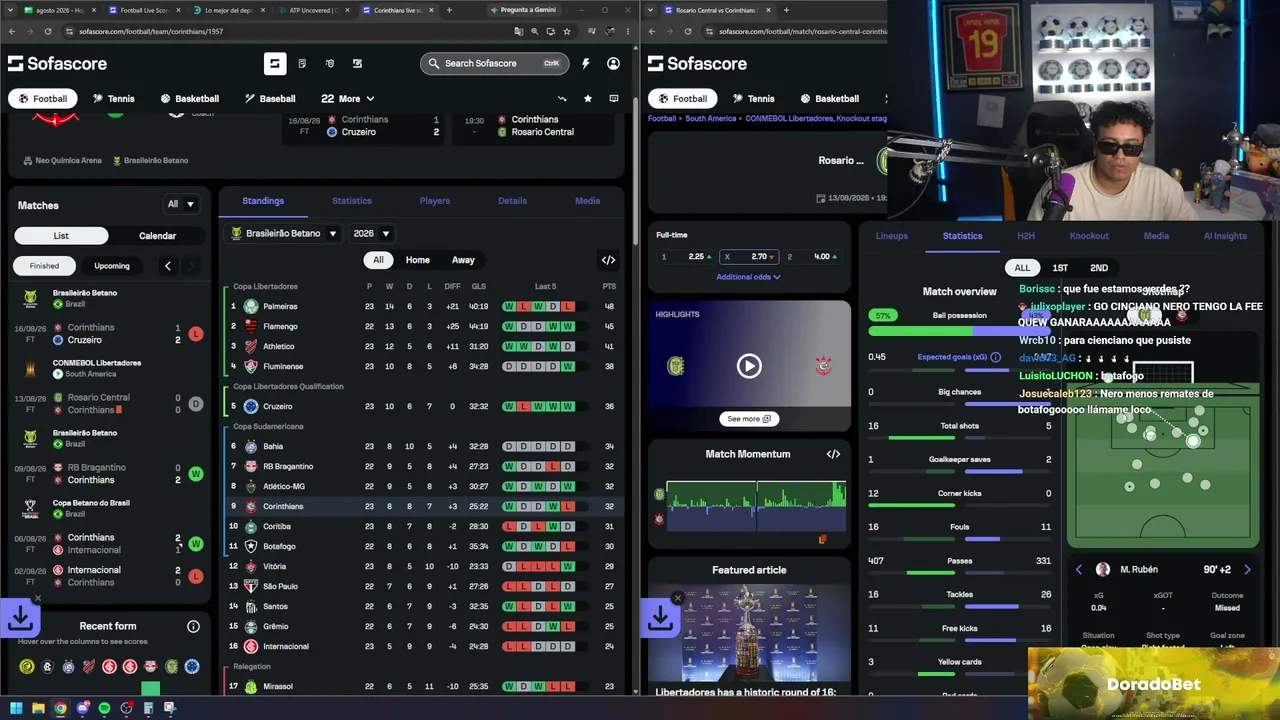
Task: Select Basketball in the left window sports bar
Action: (189, 99)
